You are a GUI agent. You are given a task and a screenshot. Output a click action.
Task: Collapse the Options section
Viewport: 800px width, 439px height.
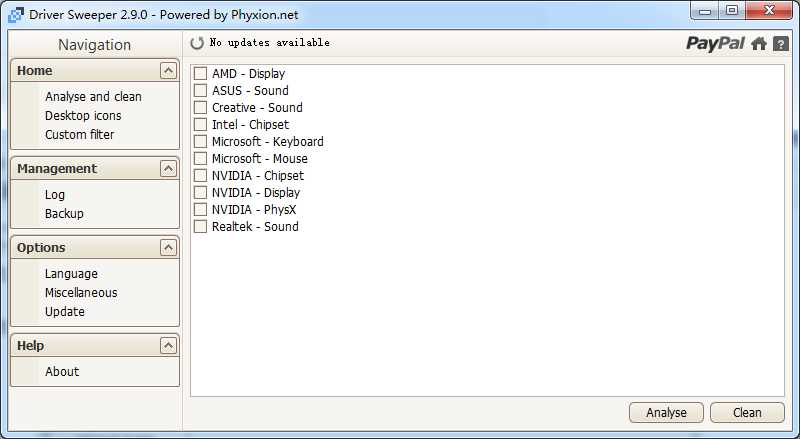[168, 248]
